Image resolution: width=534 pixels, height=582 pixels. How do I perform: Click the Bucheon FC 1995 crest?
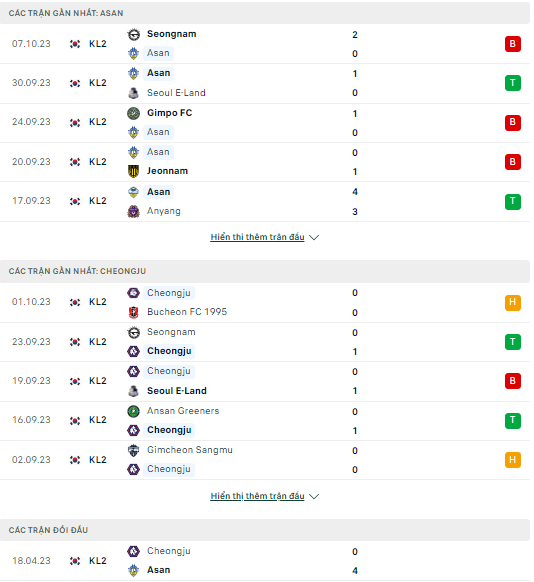click(134, 312)
